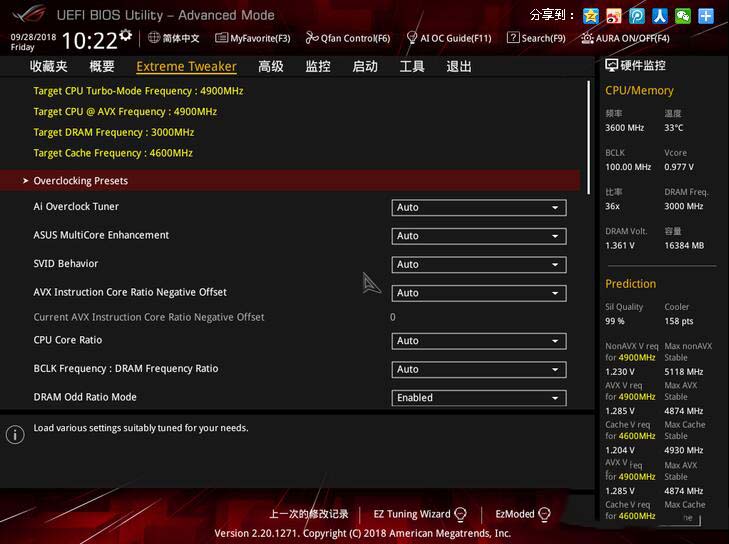Image resolution: width=729 pixels, height=544 pixels.
Task: Open MyFavorite(F3) menu
Action: click(x=253, y=38)
